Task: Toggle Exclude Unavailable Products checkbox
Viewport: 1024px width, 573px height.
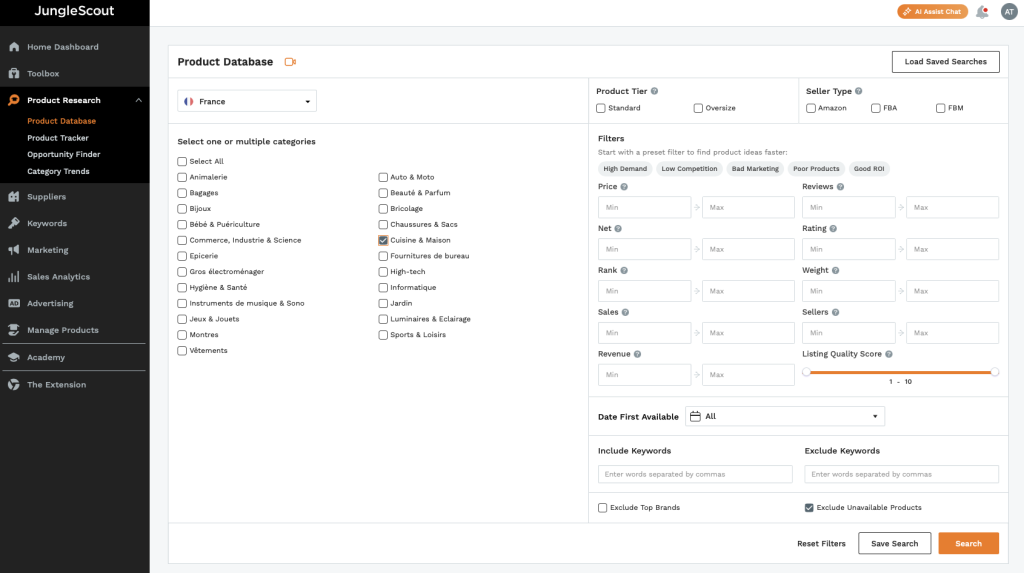Action: (809, 508)
